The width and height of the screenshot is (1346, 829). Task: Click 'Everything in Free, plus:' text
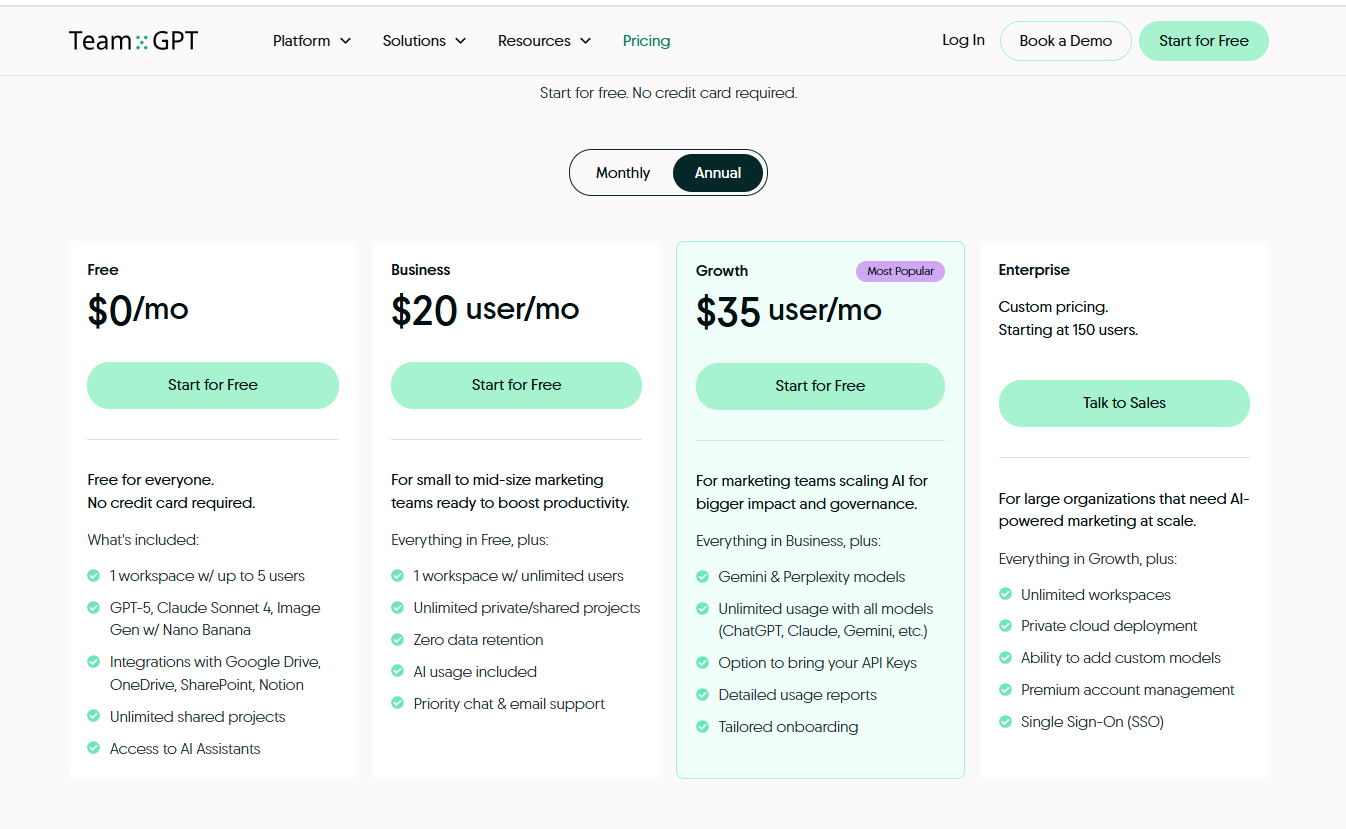pos(470,540)
